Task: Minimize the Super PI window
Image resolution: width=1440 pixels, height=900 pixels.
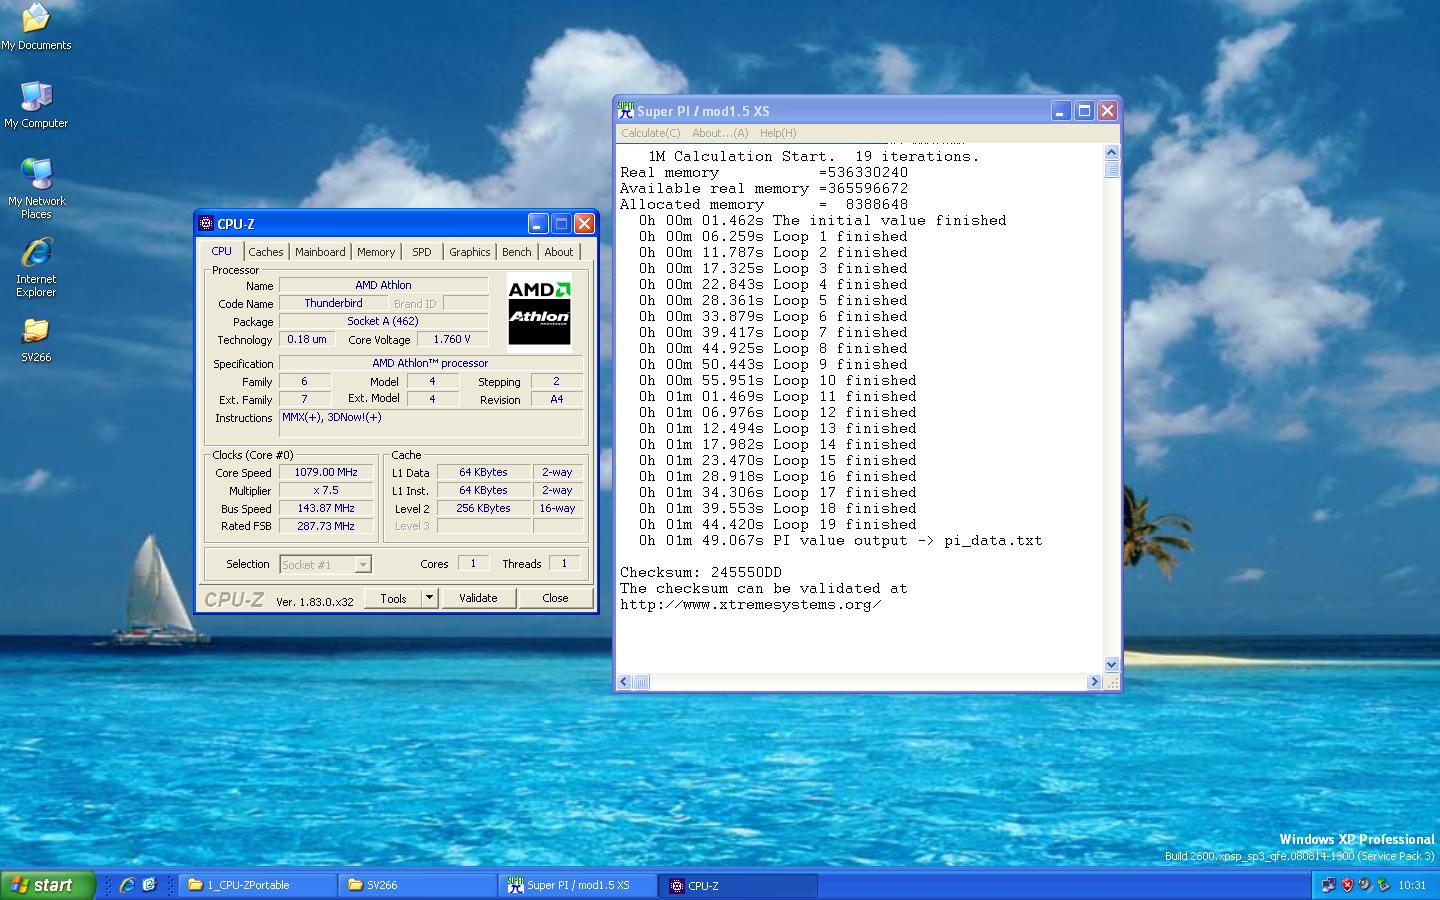Action: tap(1061, 111)
